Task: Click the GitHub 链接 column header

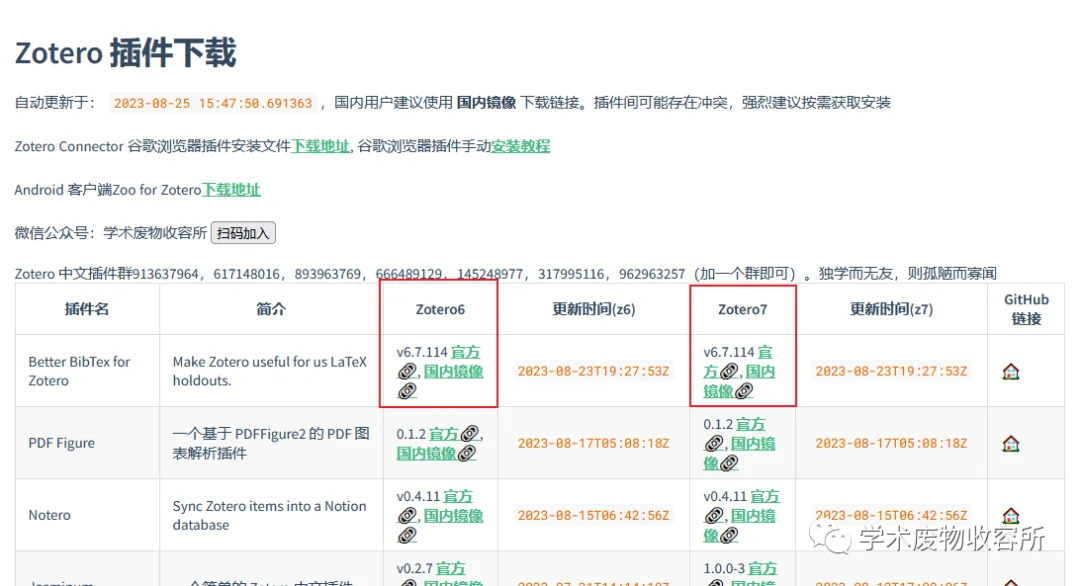Action: (x=1026, y=309)
